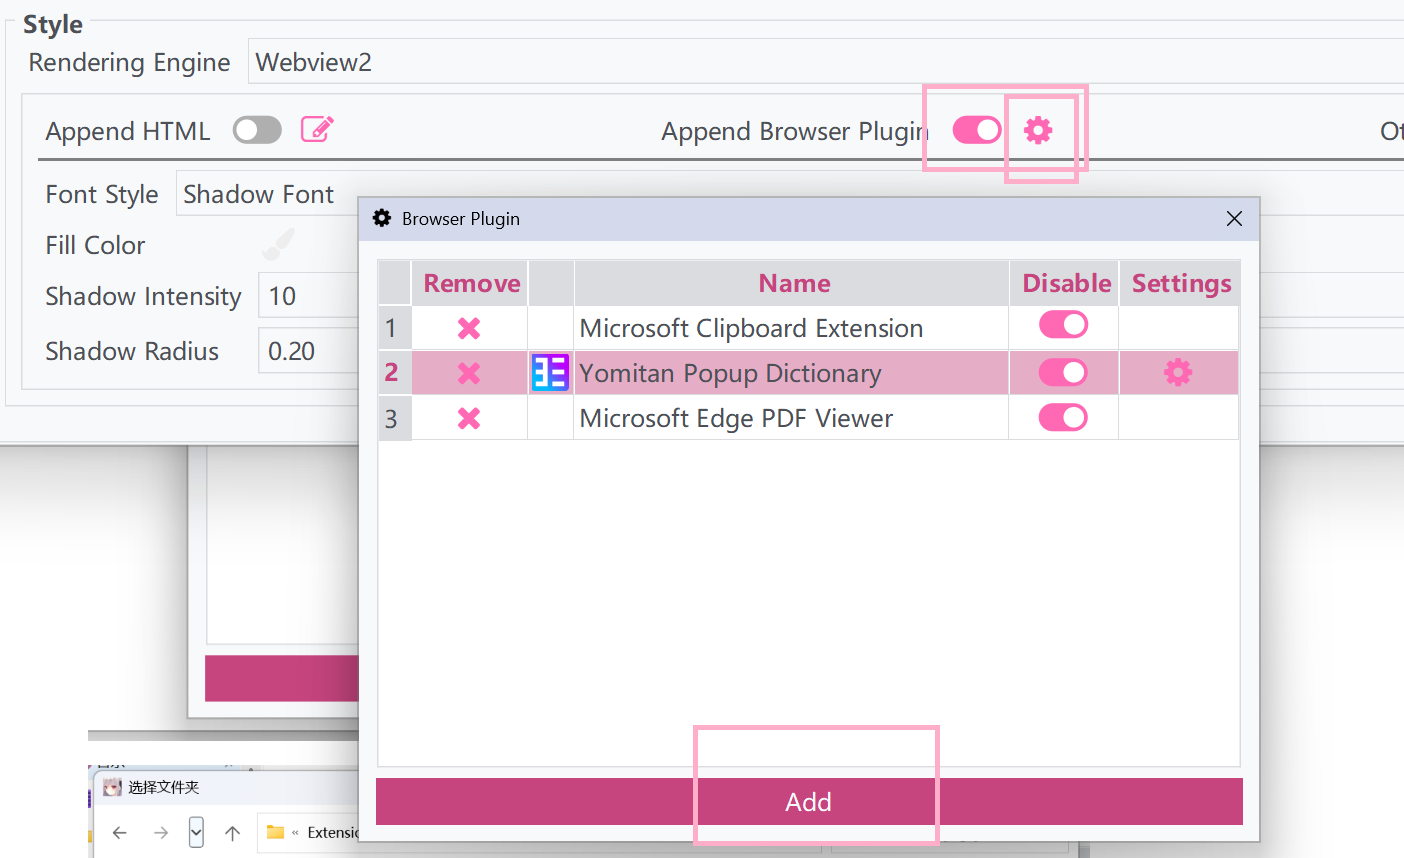This screenshot has height=858, width=1404.
Task: Remove the Microsoft Edge PDF Viewer plugin
Action: pyautogui.click(x=469, y=418)
